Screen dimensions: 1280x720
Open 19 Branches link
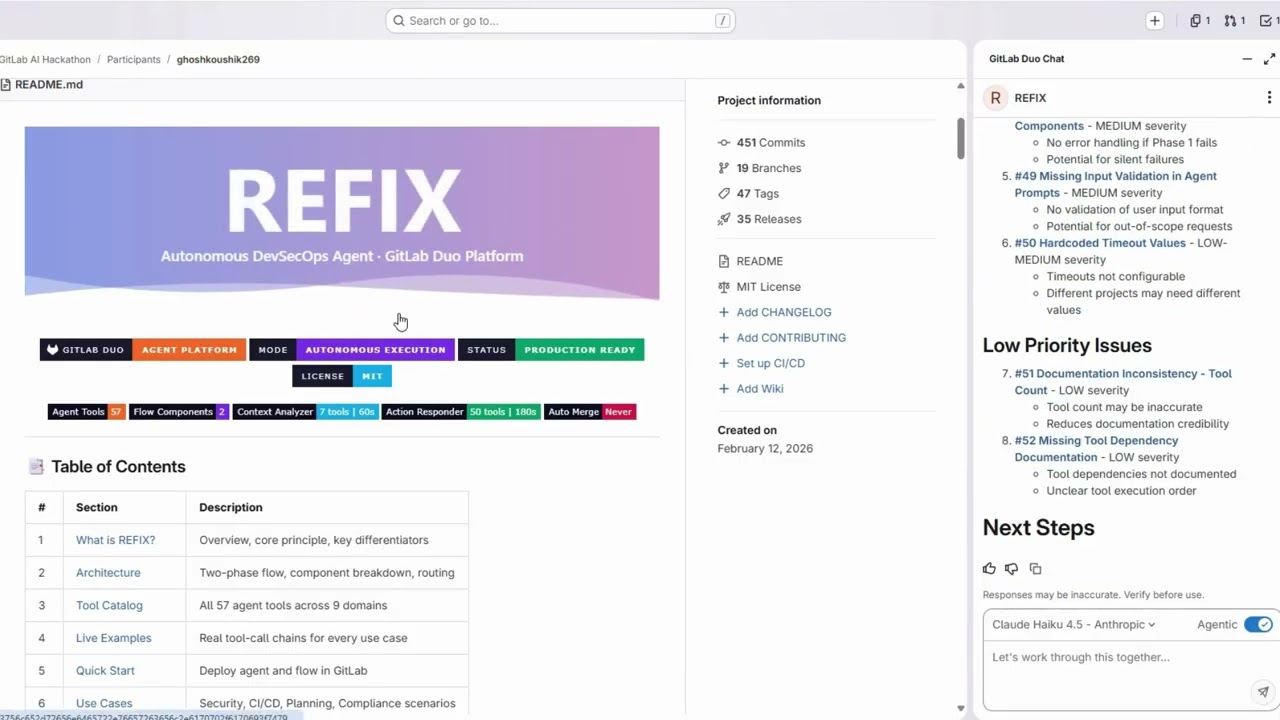click(768, 168)
